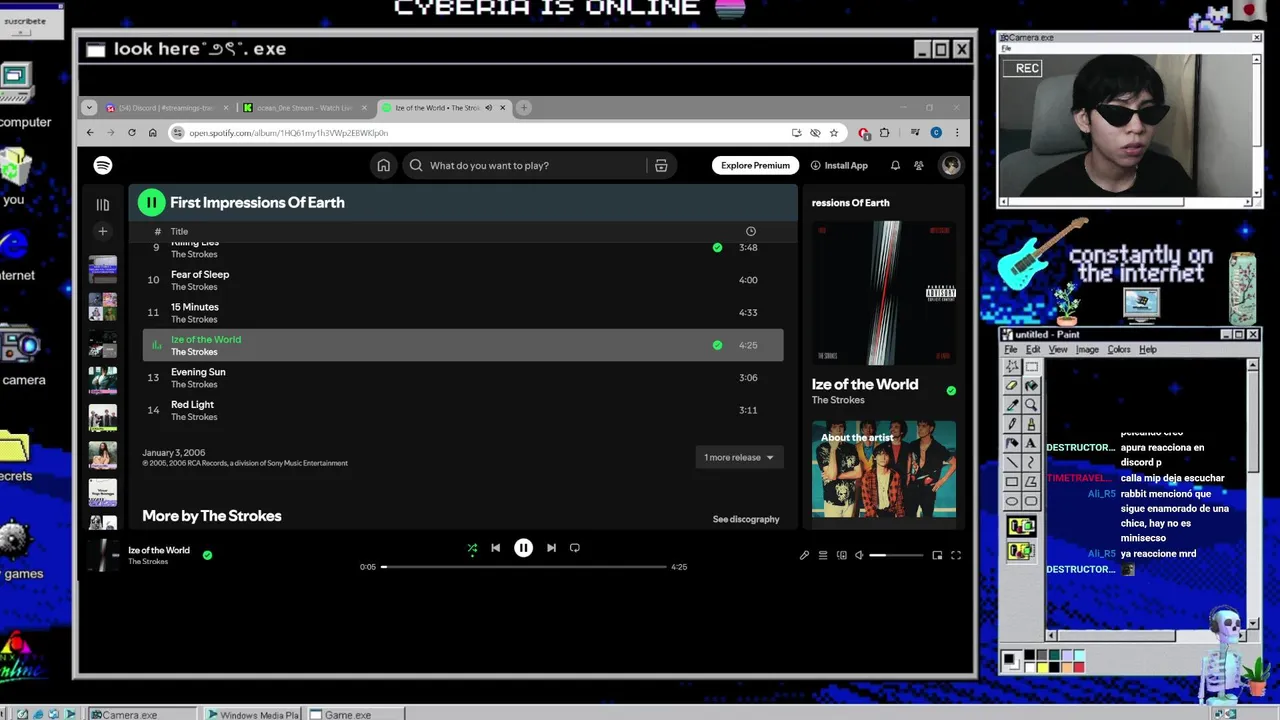
Task: Select the Airbrush tool in Paint
Action: click(1012, 443)
